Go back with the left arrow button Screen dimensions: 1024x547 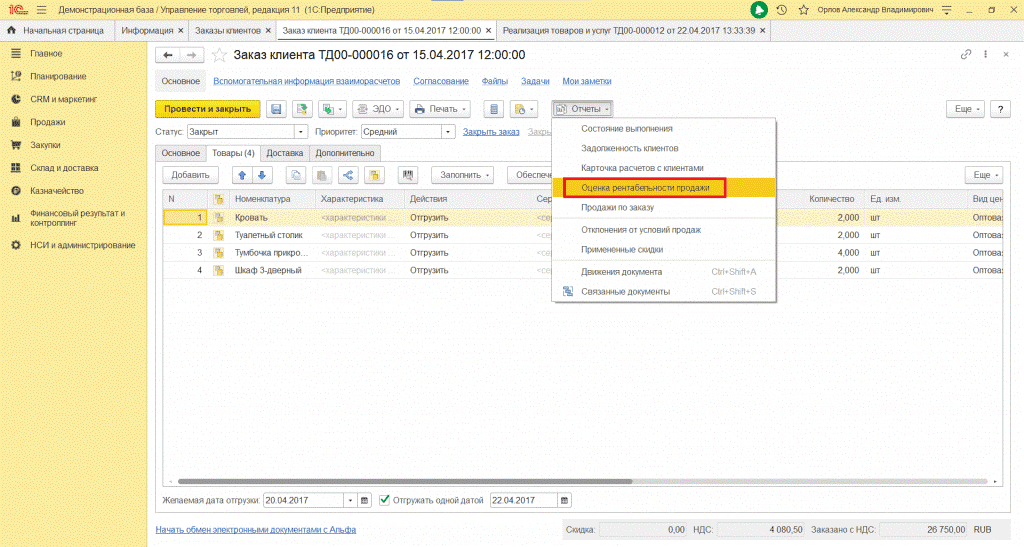tap(168, 55)
